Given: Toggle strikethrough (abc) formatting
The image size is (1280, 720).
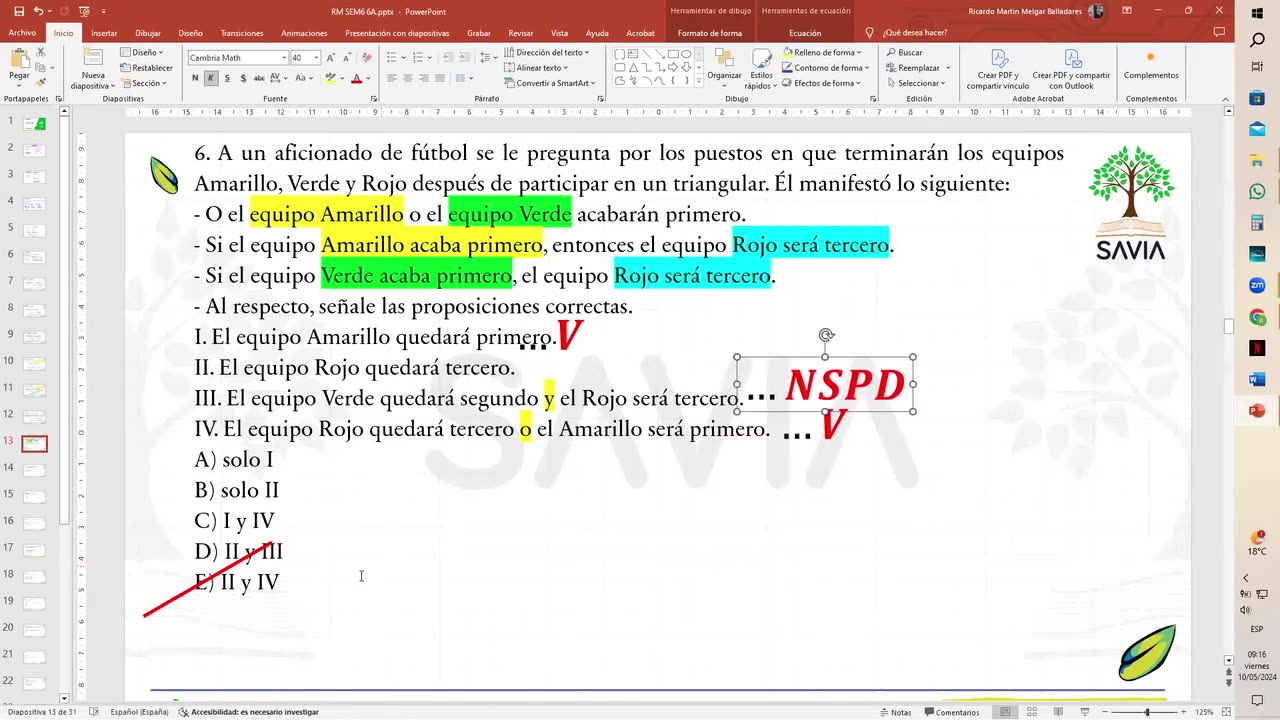Looking at the screenshot, I should coord(260,78).
